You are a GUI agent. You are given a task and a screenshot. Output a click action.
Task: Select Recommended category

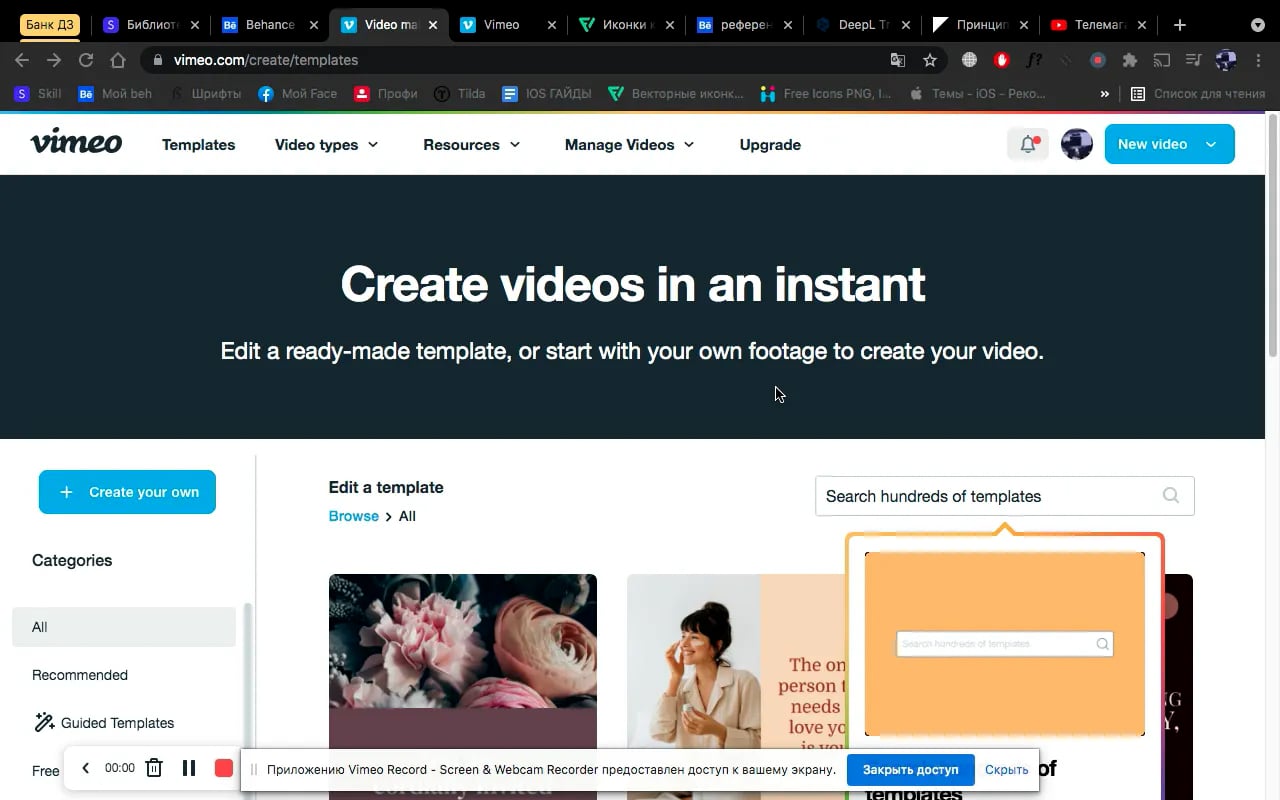click(x=80, y=675)
